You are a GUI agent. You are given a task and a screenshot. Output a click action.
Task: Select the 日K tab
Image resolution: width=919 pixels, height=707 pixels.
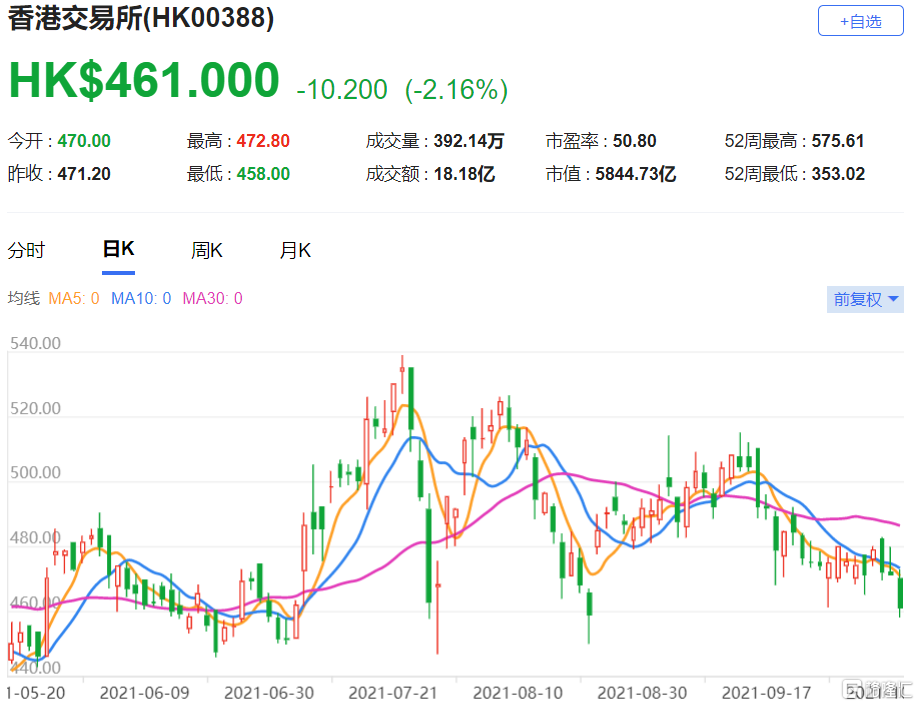[118, 249]
